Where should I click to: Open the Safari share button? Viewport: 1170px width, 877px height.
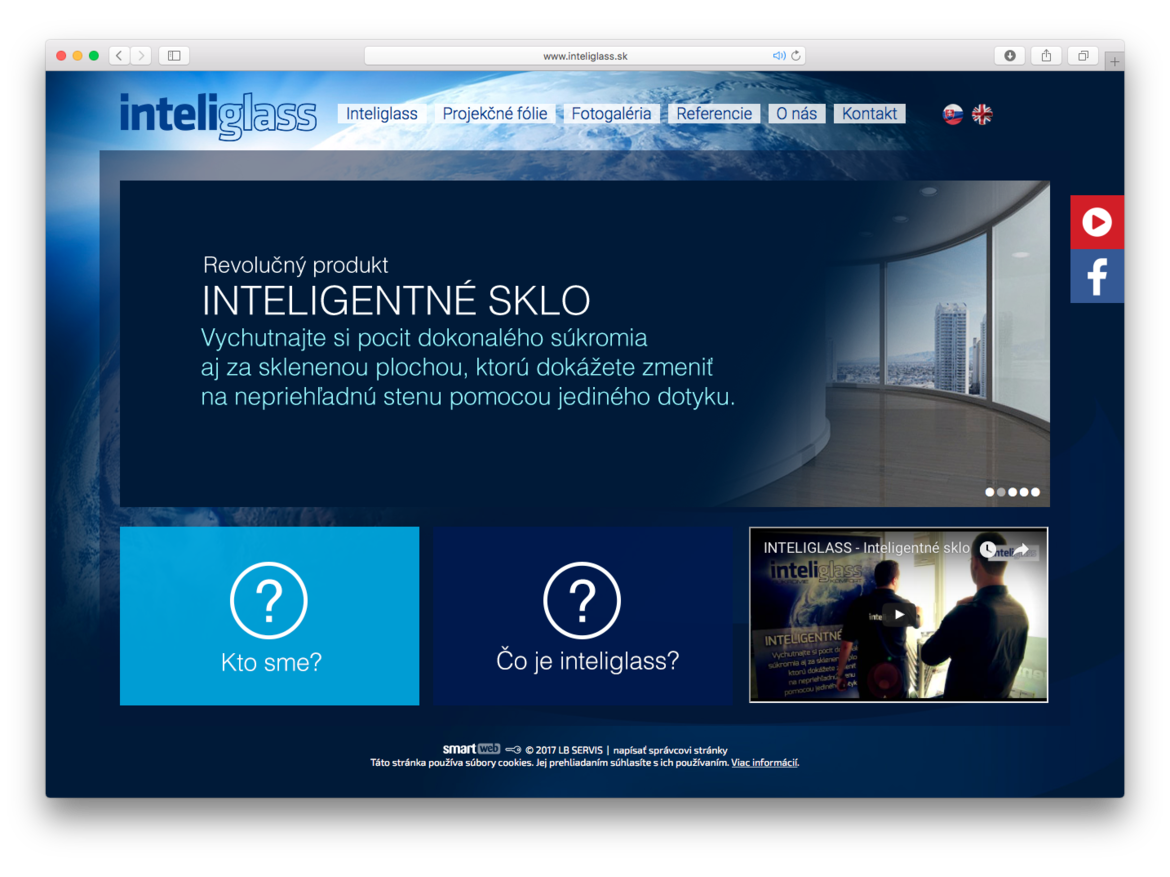point(1046,55)
